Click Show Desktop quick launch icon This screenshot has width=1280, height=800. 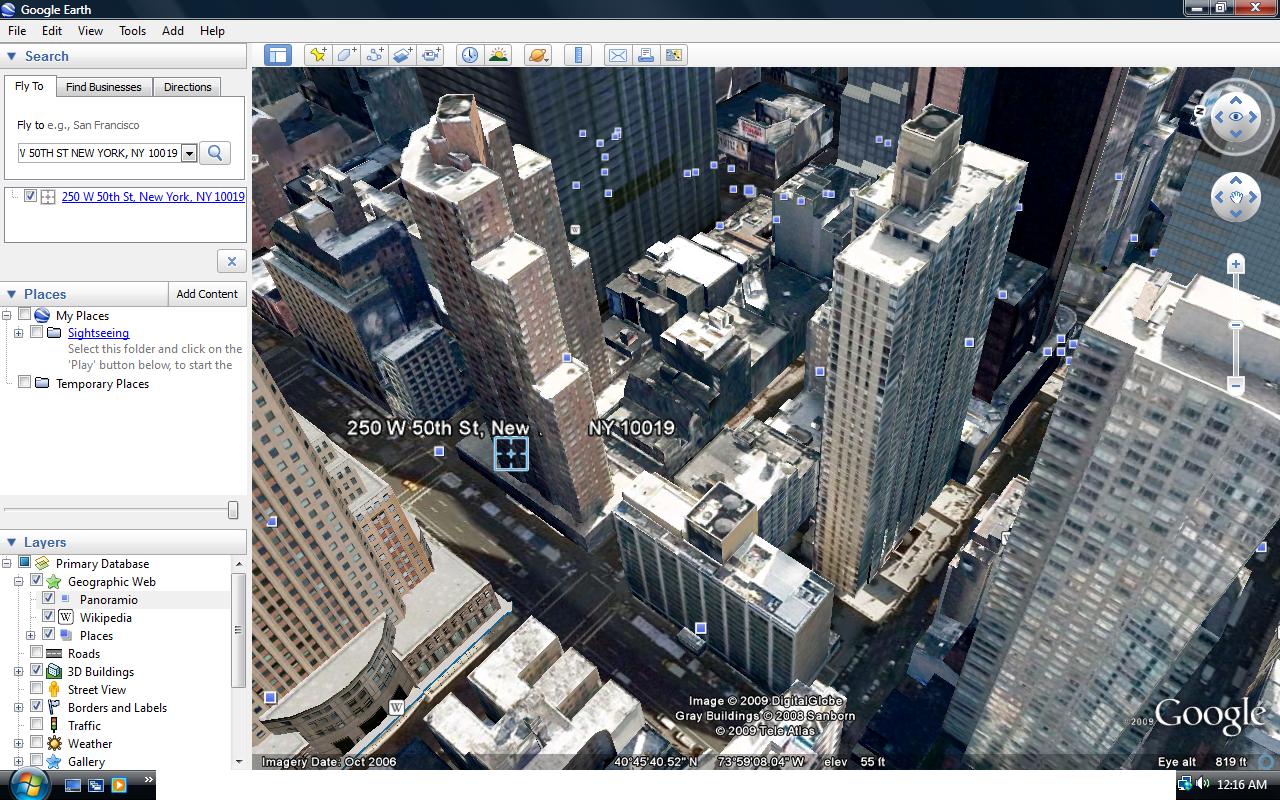[x=73, y=785]
